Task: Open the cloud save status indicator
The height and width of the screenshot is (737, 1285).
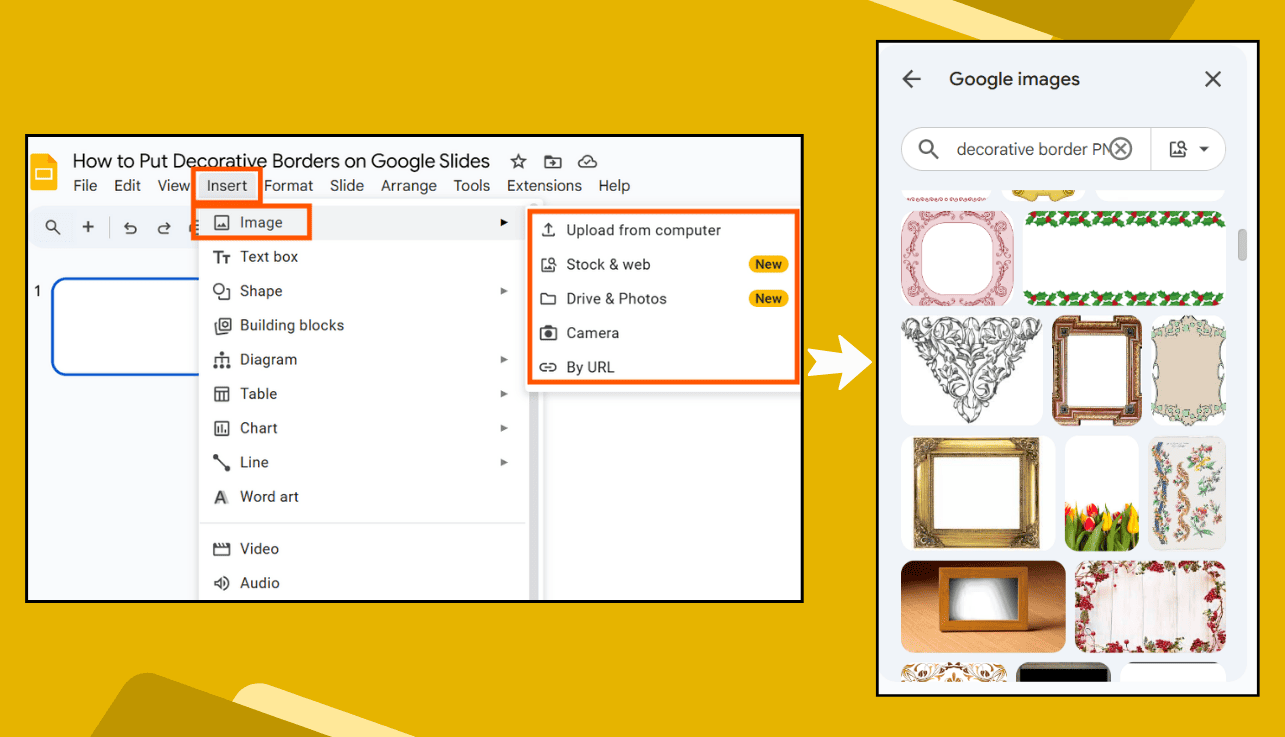Action: 587,161
